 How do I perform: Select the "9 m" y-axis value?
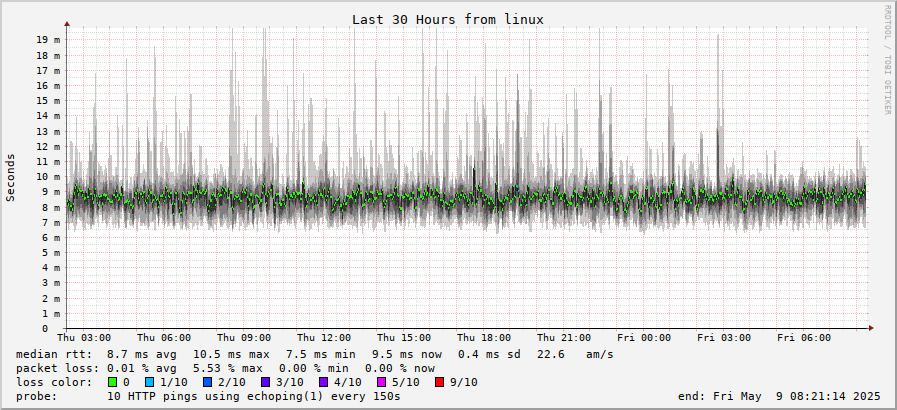(x=51, y=192)
